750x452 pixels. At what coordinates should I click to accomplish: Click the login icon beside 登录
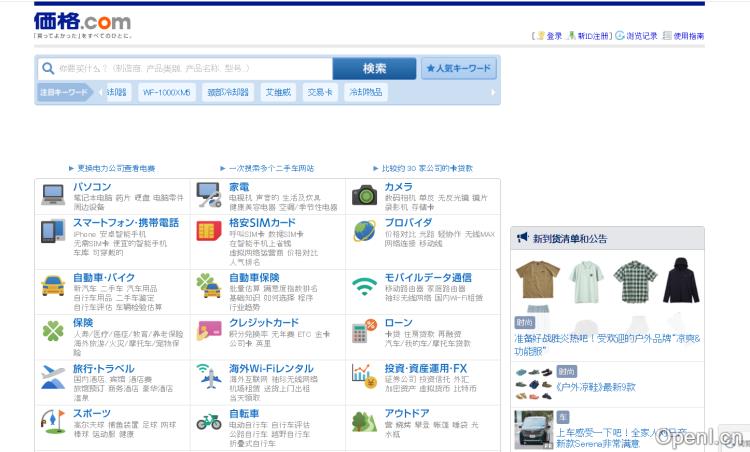(x=541, y=36)
